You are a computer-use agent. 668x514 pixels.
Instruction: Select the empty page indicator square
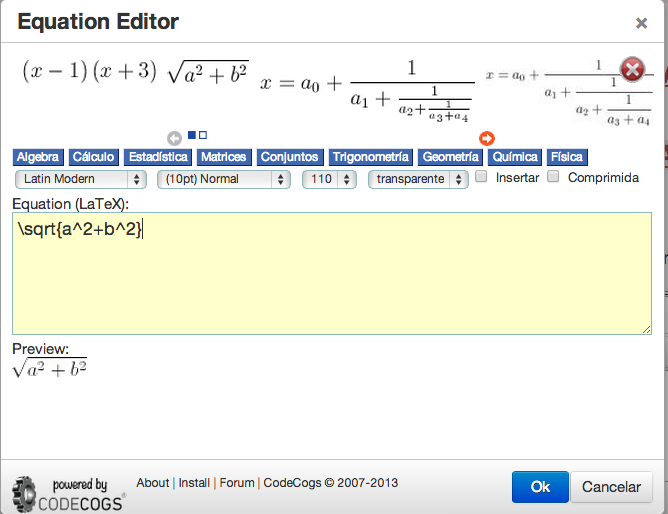[x=203, y=134]
